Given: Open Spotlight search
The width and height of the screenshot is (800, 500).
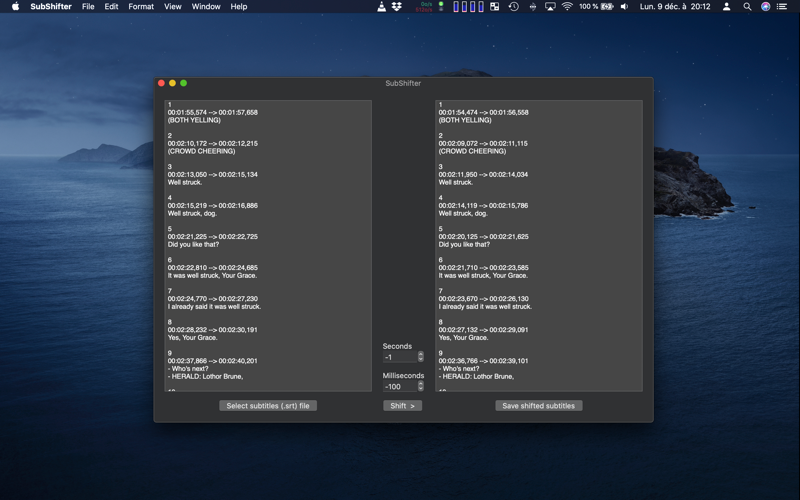Looking at the screenshot, I should [x=747, y=7].
